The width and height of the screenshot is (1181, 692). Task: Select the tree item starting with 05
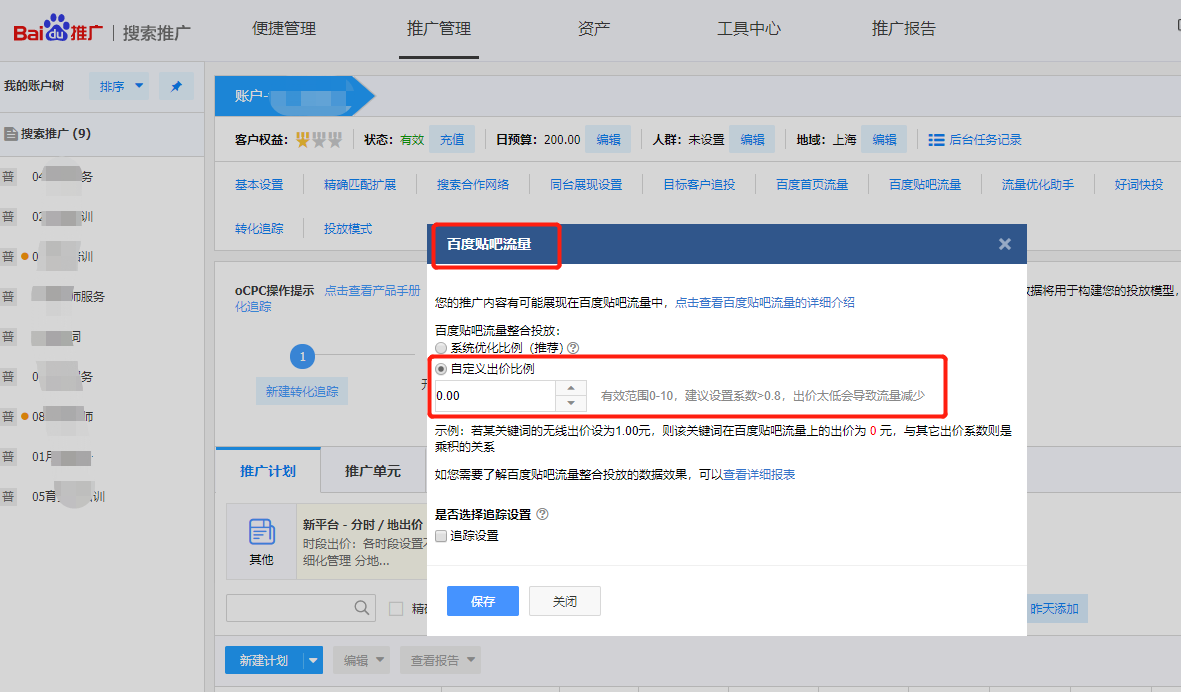coord(69,497)
